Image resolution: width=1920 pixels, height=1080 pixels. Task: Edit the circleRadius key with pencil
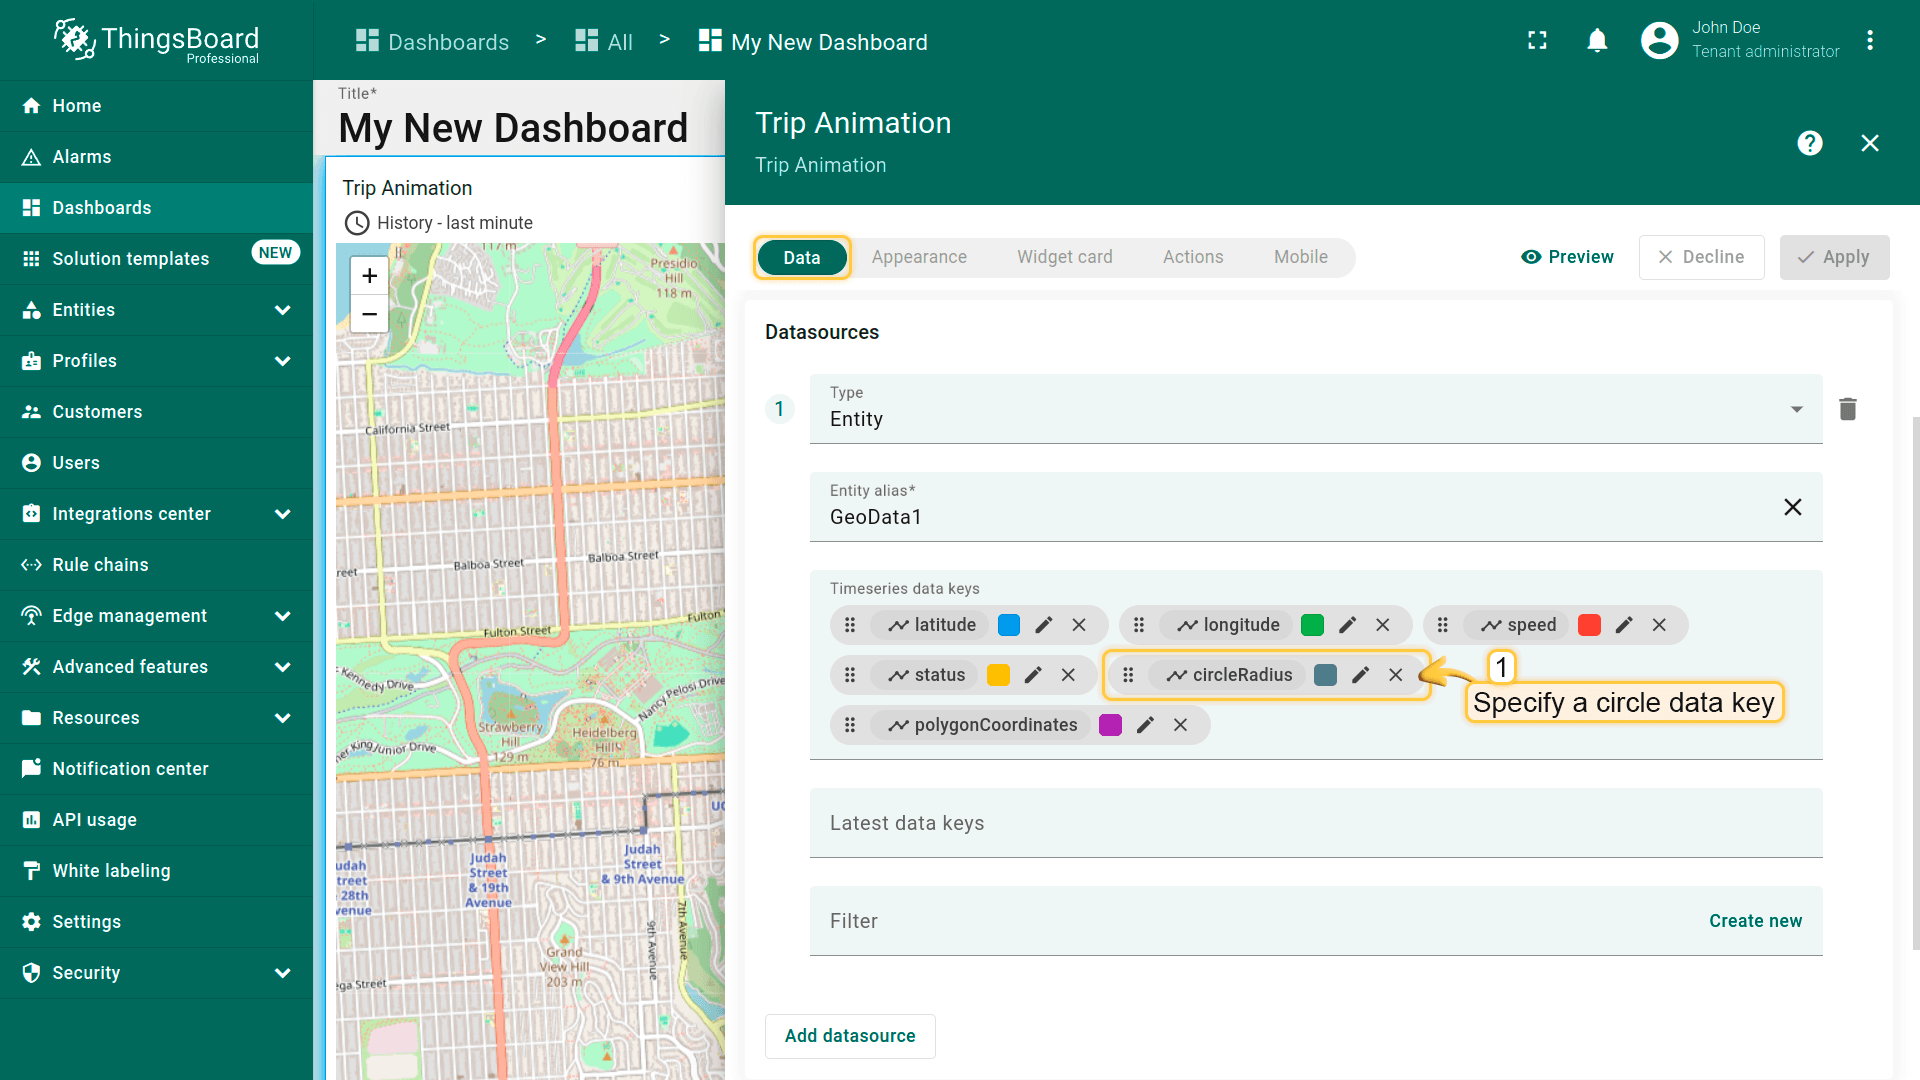[x=1360, y=675]
